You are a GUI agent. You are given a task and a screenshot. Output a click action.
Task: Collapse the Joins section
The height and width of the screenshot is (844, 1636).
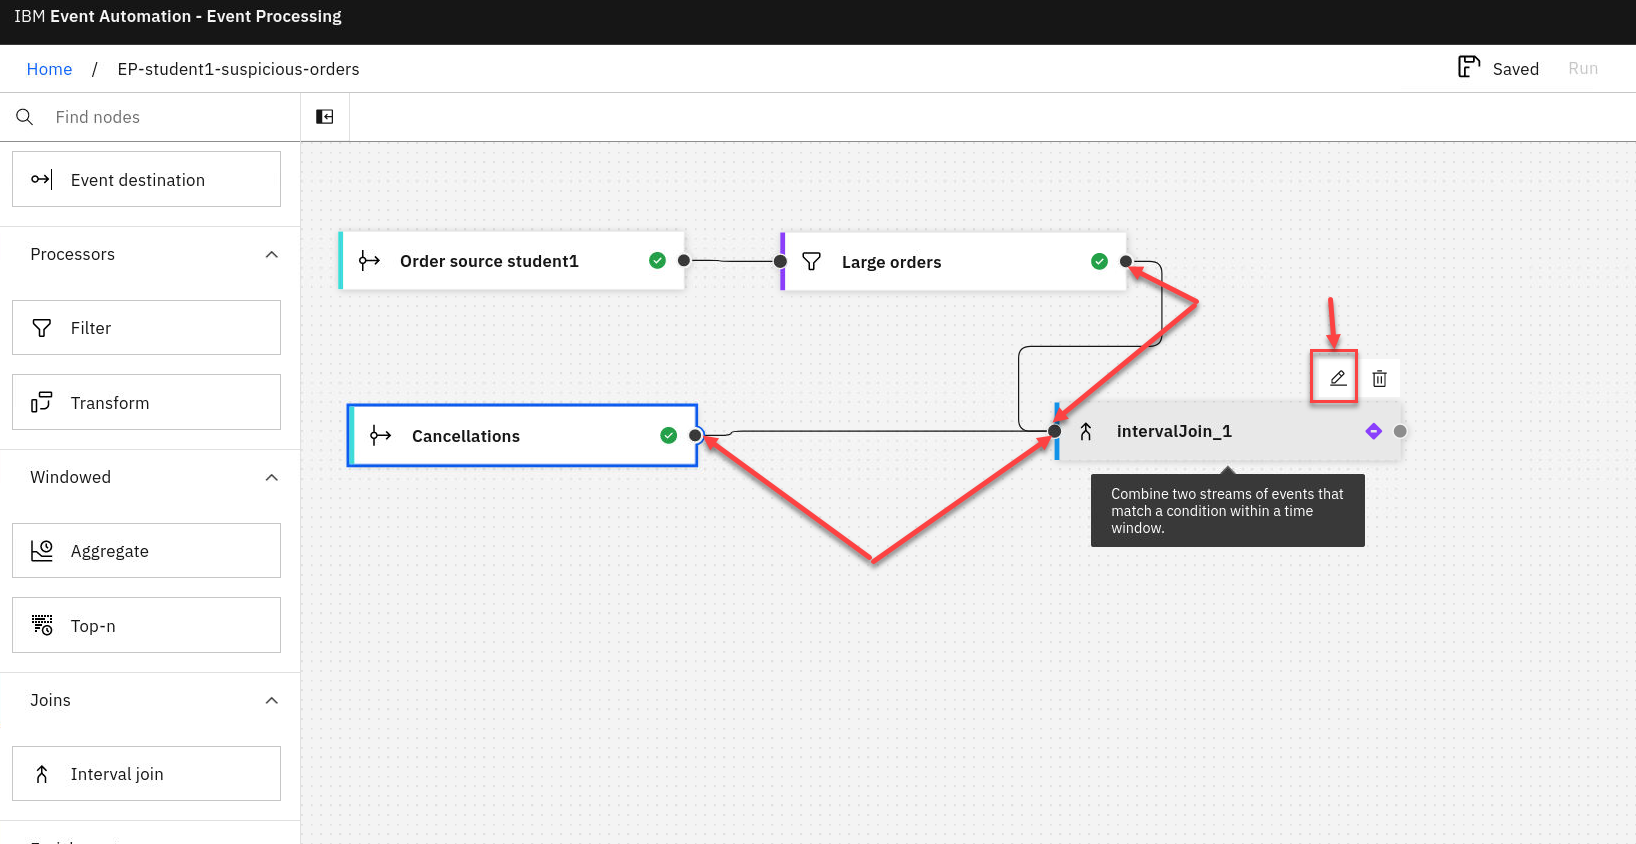coord(271,701)
